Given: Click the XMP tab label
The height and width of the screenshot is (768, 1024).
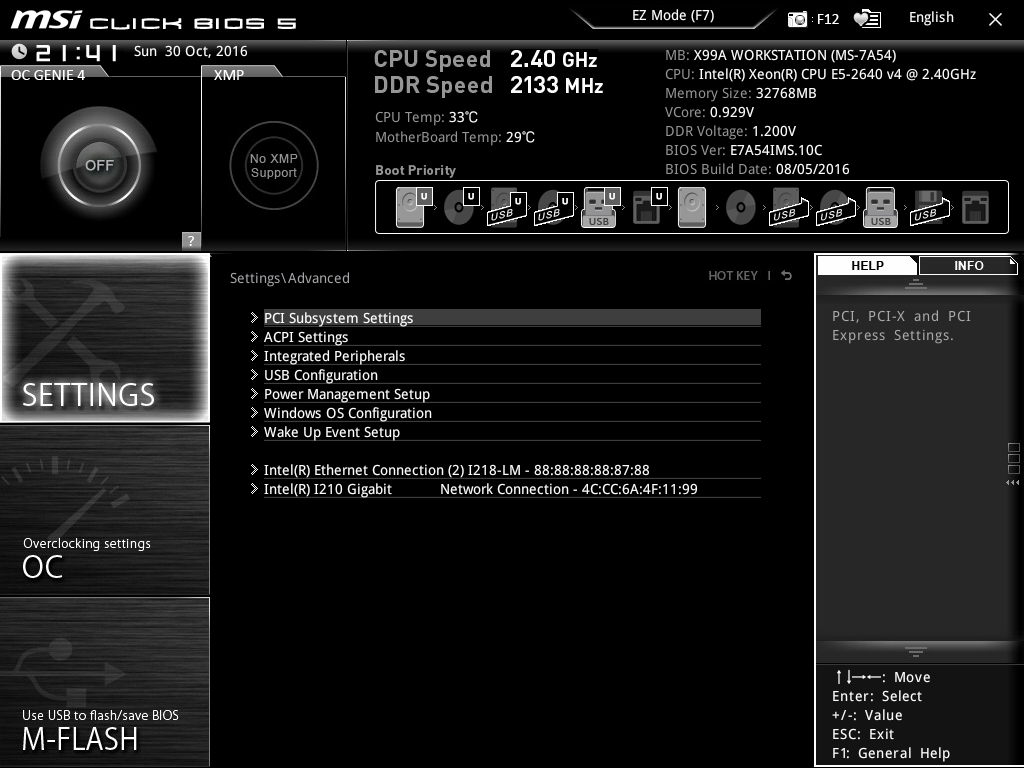Looking at the screenshot, I should (229, 75).
